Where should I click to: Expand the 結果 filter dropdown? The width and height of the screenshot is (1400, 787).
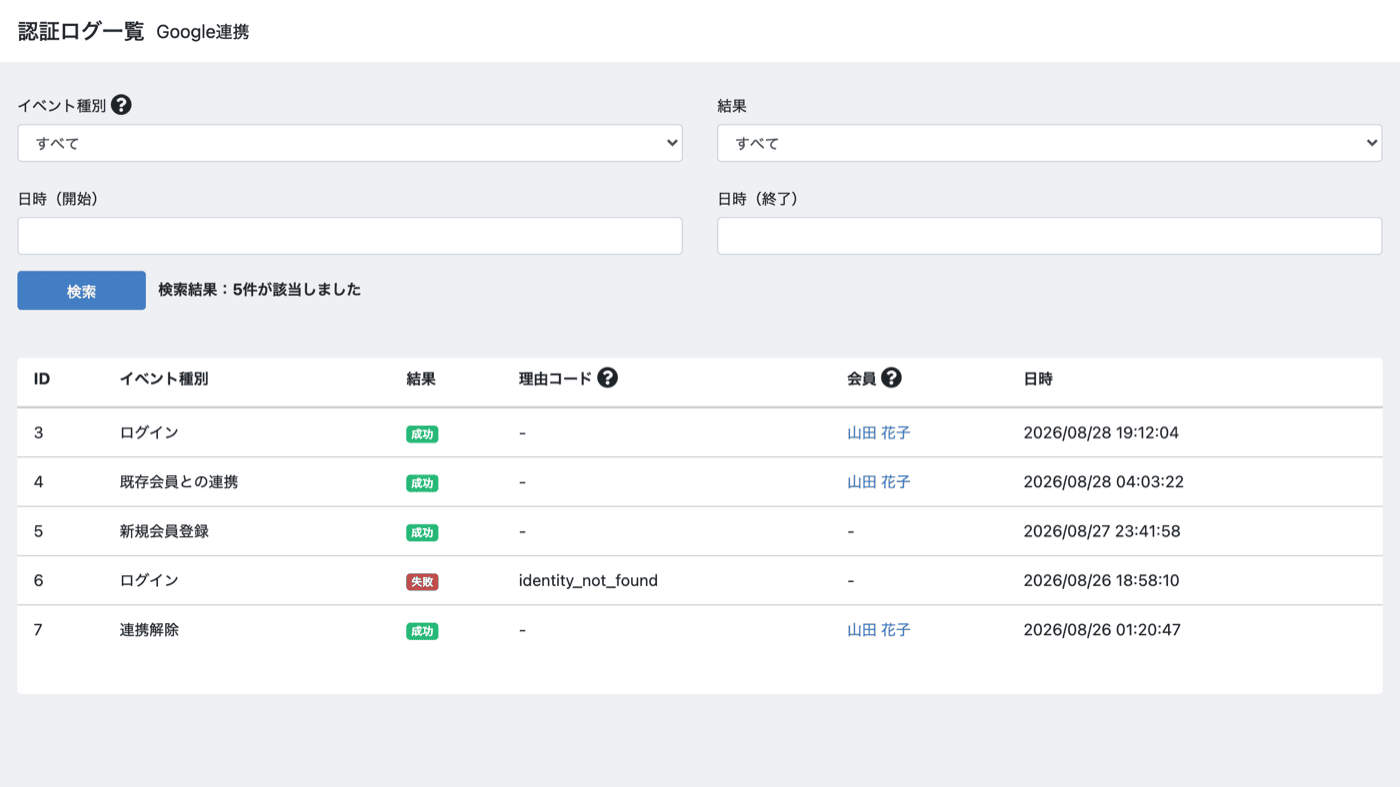[1050, 143]
